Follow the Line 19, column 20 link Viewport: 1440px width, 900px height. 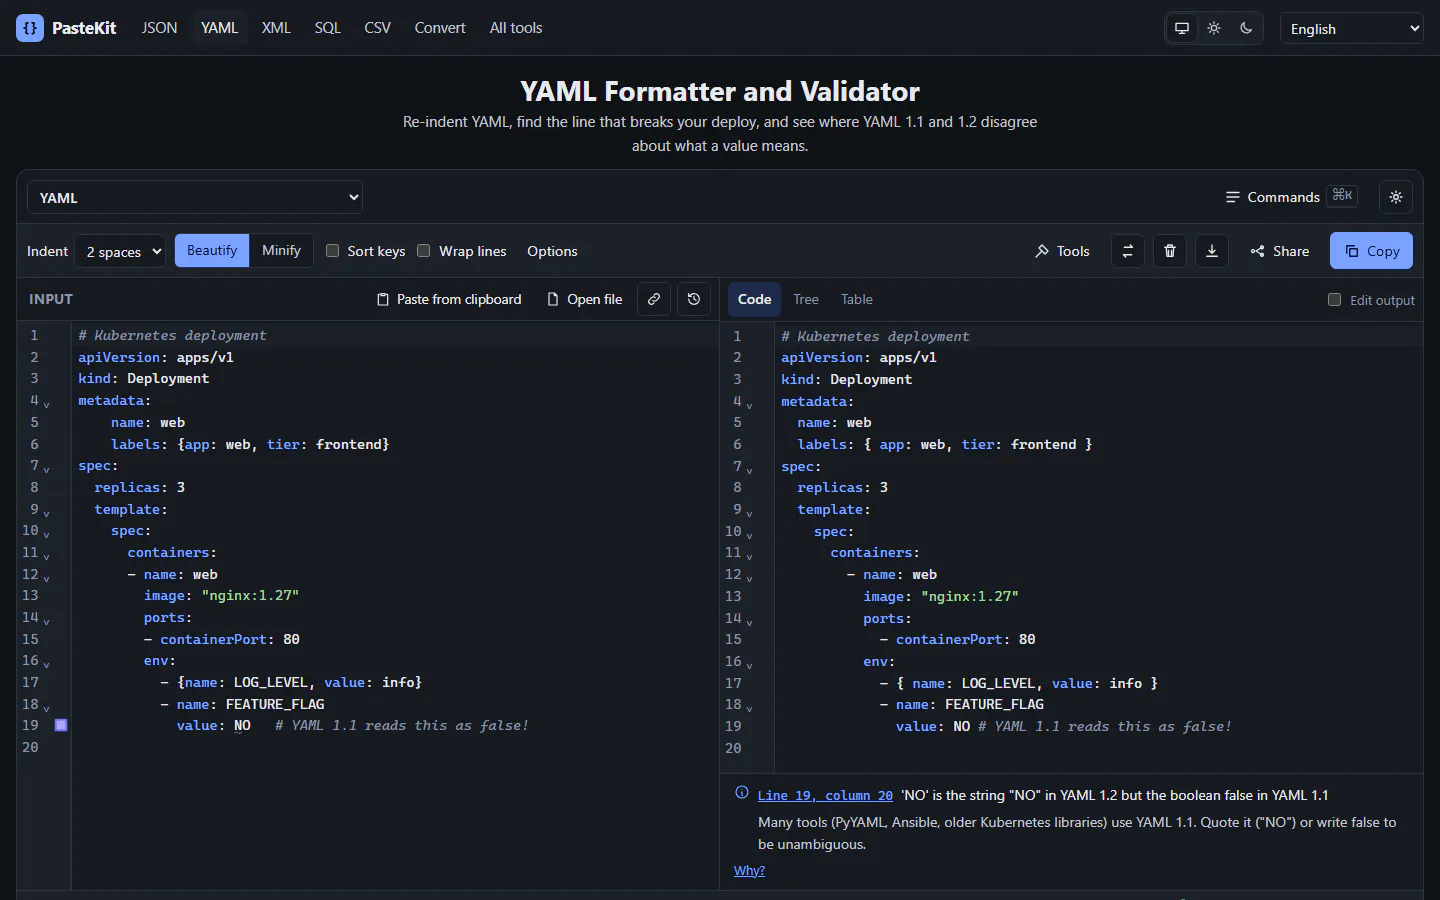825,795
